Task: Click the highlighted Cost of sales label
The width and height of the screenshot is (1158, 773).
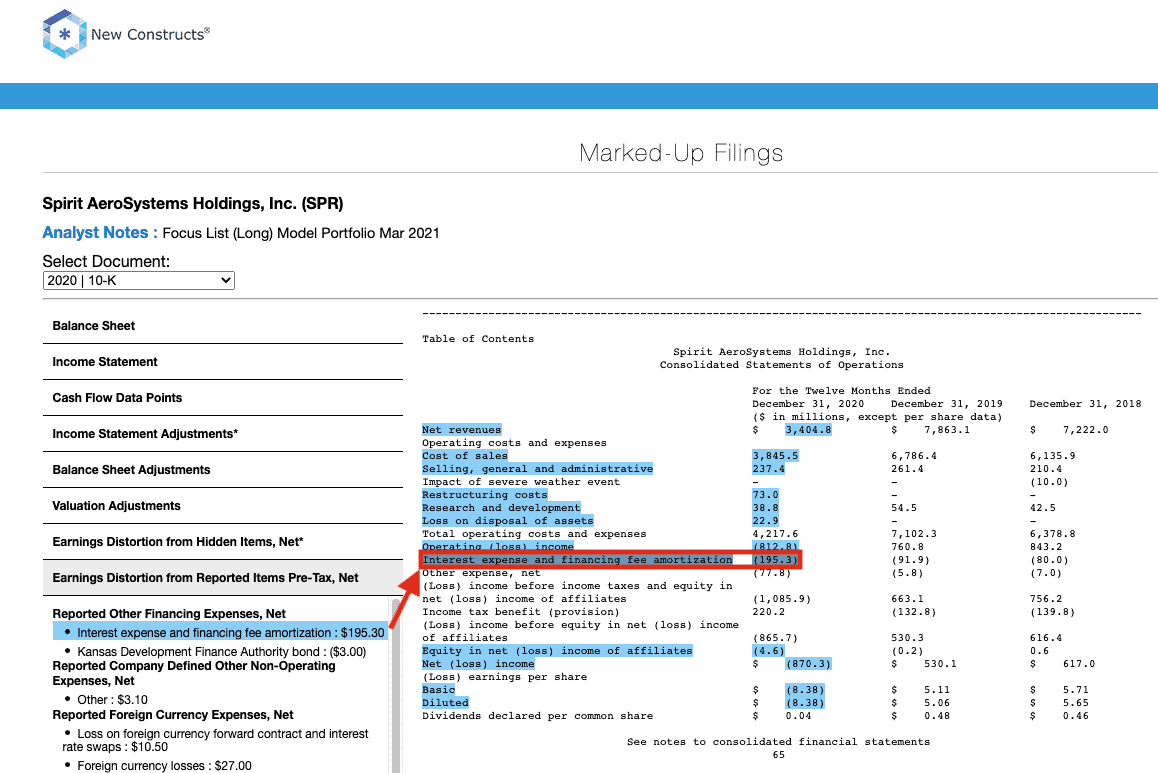Action: pos(465,456)
